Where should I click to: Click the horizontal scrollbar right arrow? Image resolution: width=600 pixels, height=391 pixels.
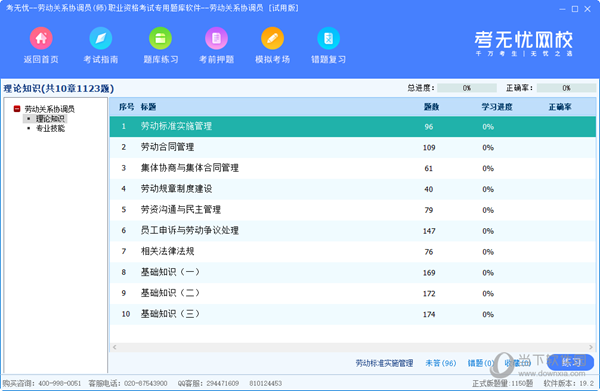pos(591,347)
